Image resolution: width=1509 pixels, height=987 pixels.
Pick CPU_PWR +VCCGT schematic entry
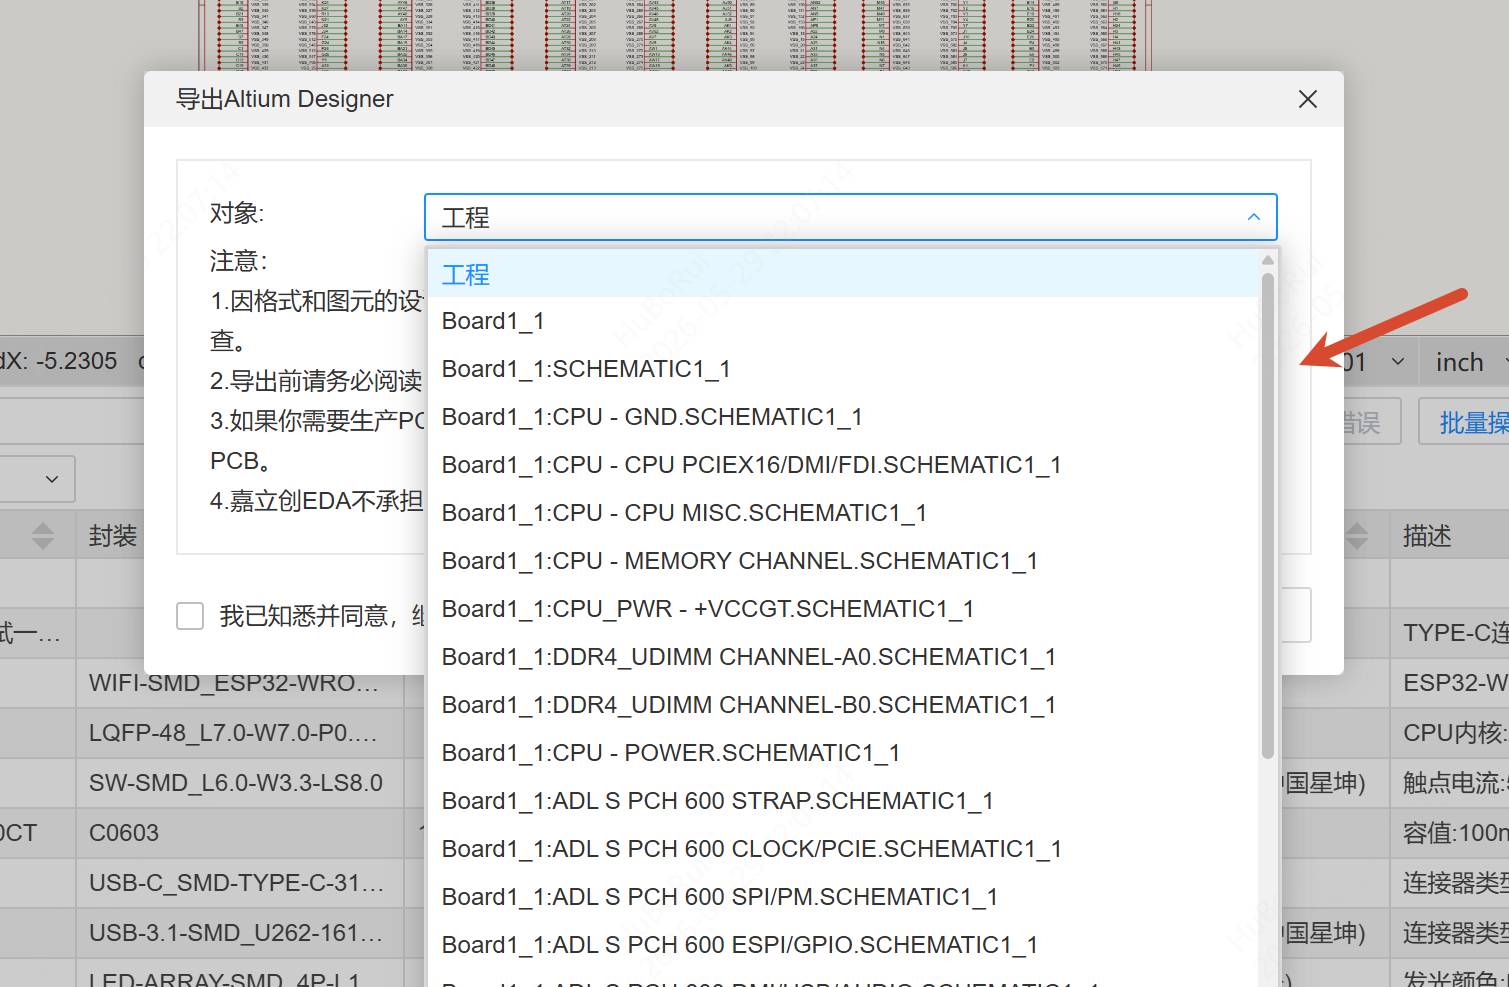point(842,609)
